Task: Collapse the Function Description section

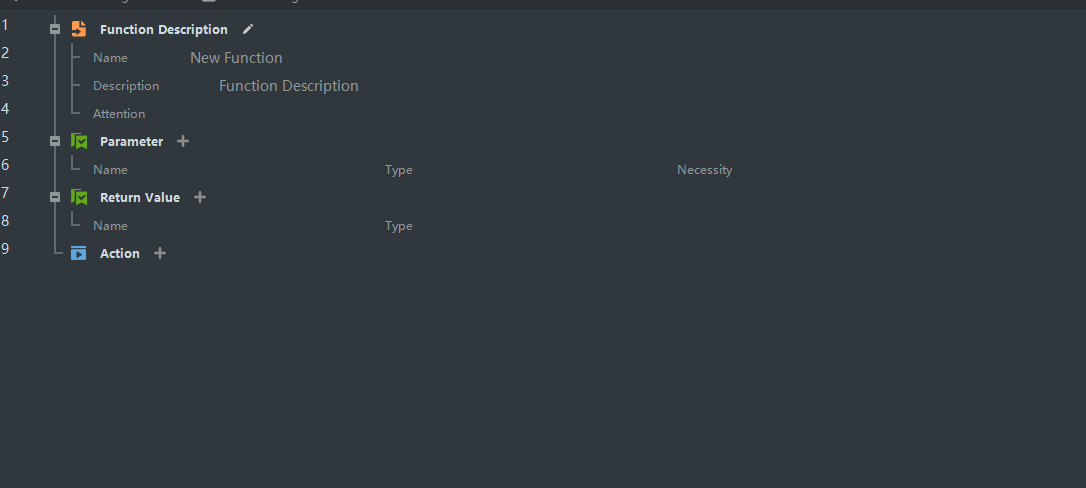Action: point(55,29)
